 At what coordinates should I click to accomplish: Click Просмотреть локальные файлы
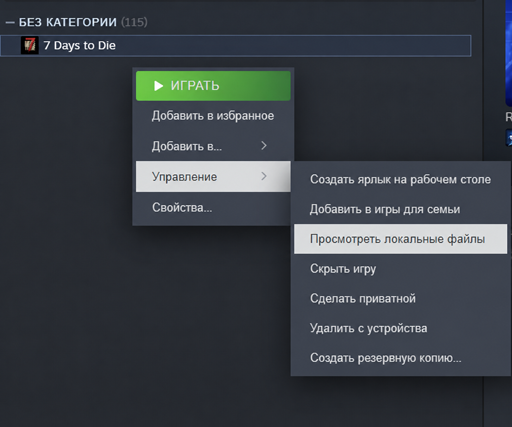click(x=400, y=239)
